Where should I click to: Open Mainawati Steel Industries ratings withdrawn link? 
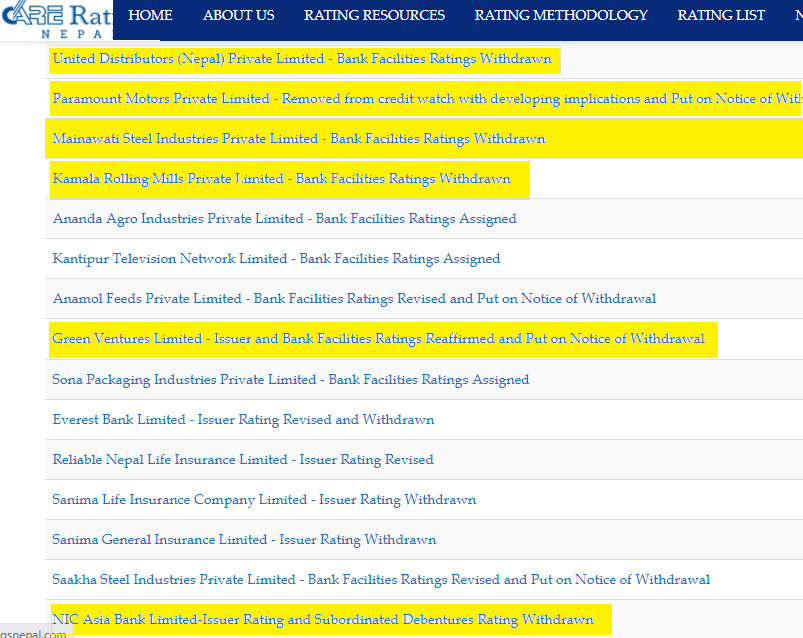pyautogui.click(x=299, y=139)
